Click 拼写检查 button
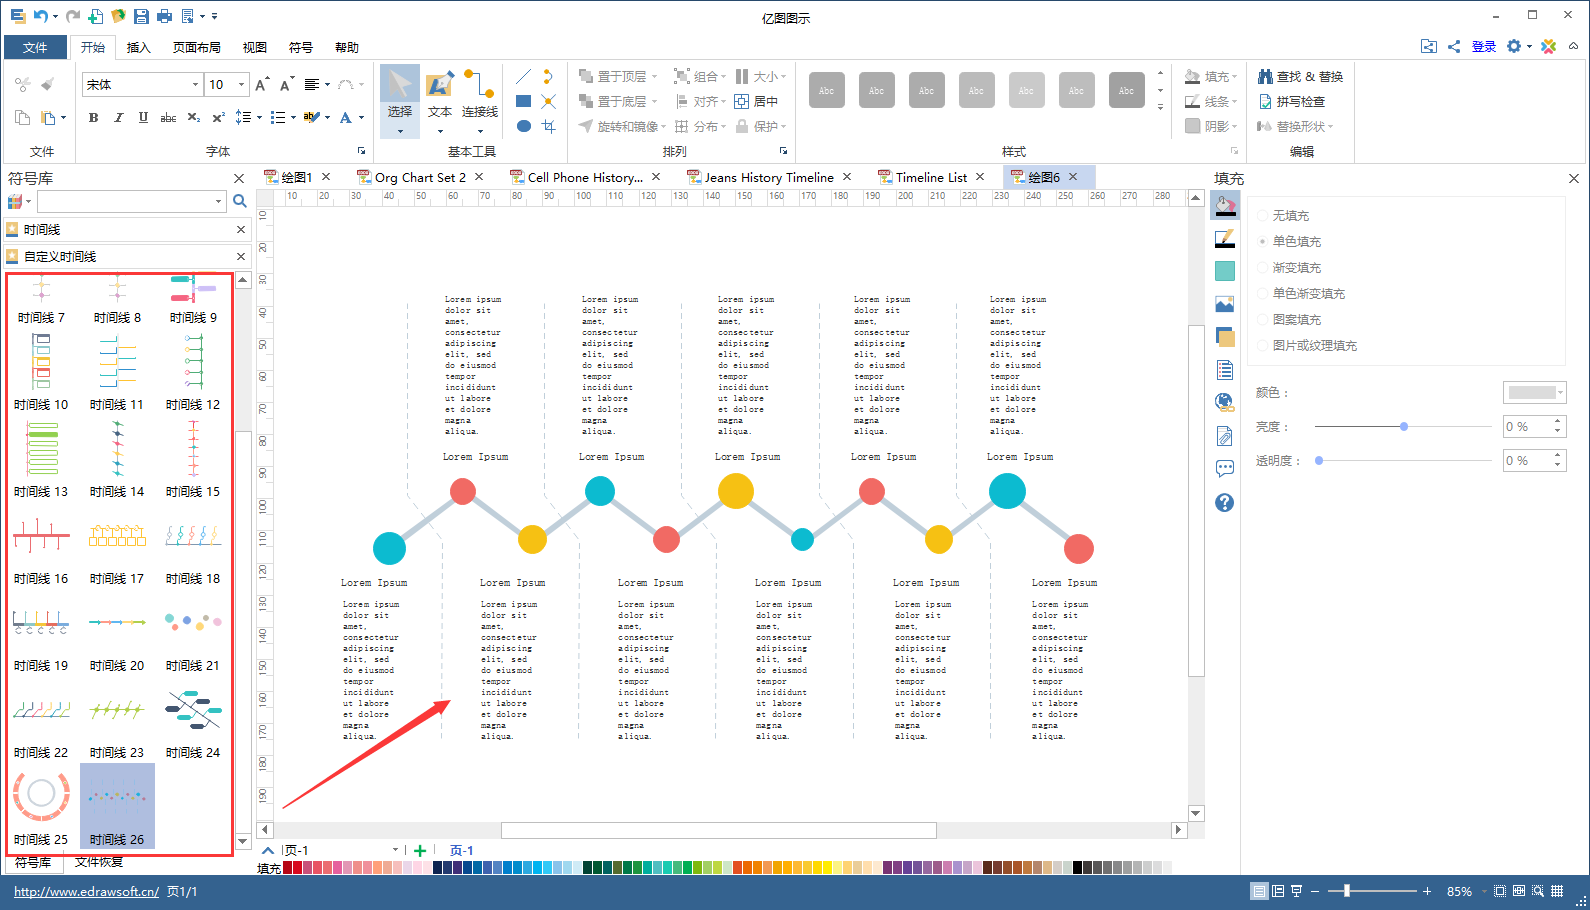 click(1292, 101)
